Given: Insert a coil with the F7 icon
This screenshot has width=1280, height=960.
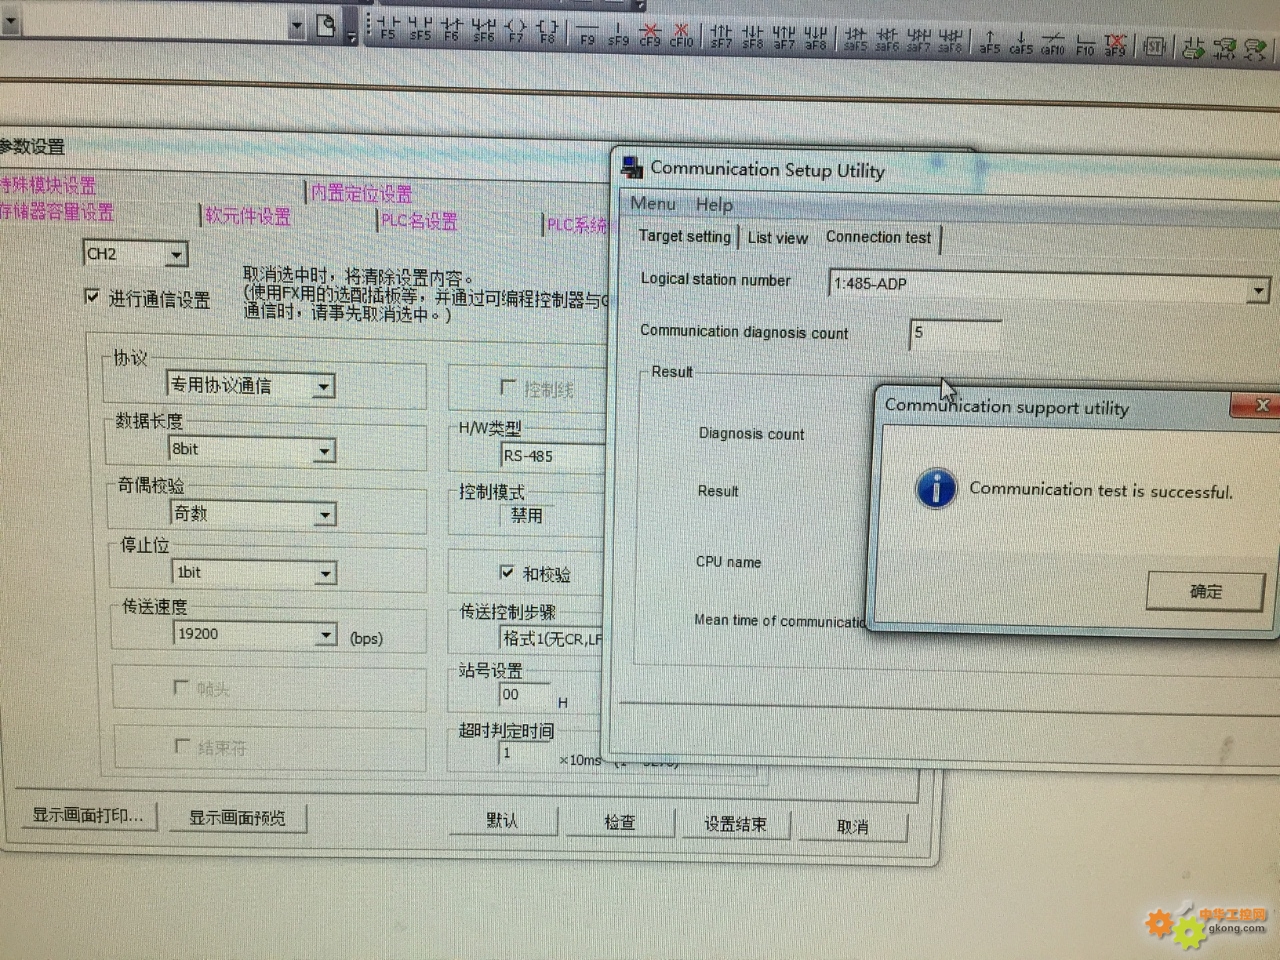Looking at the screenshot, I should [x=516, y=29].
